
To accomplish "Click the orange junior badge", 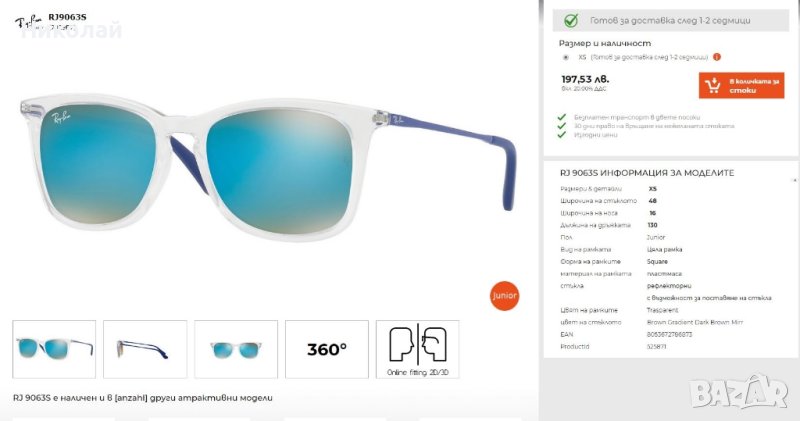I will (x=504, y=295).
